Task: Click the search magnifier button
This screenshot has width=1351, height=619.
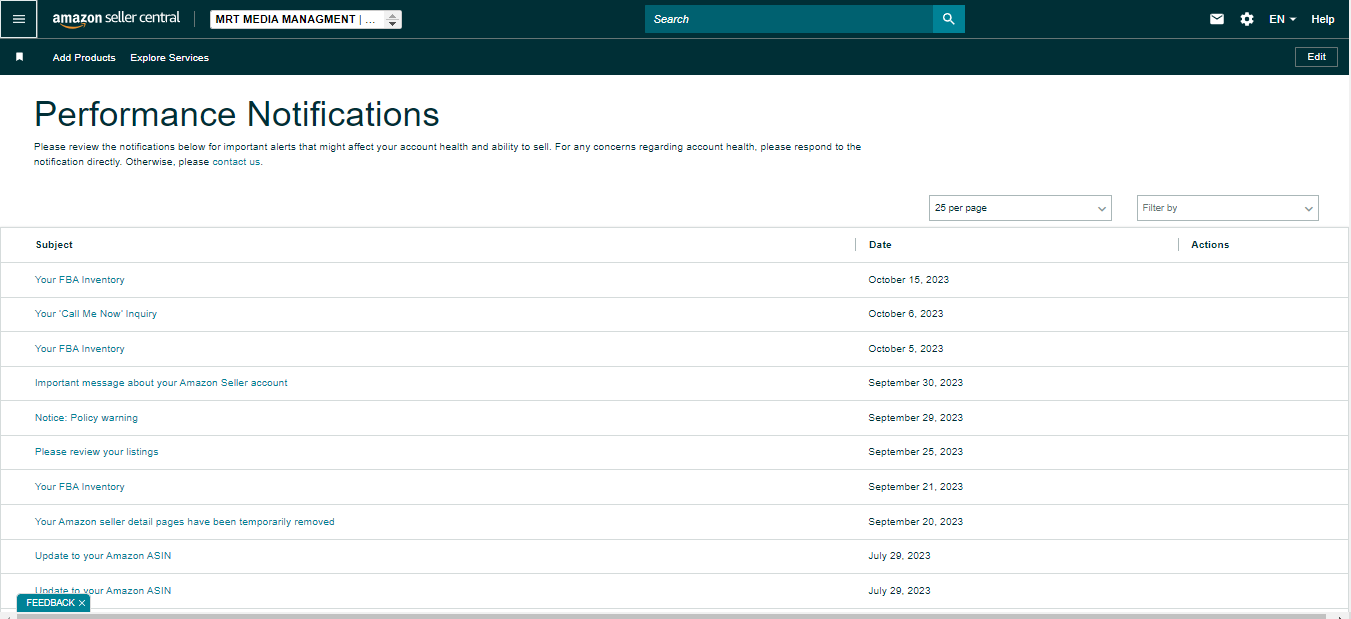Action: click(949, 19)
